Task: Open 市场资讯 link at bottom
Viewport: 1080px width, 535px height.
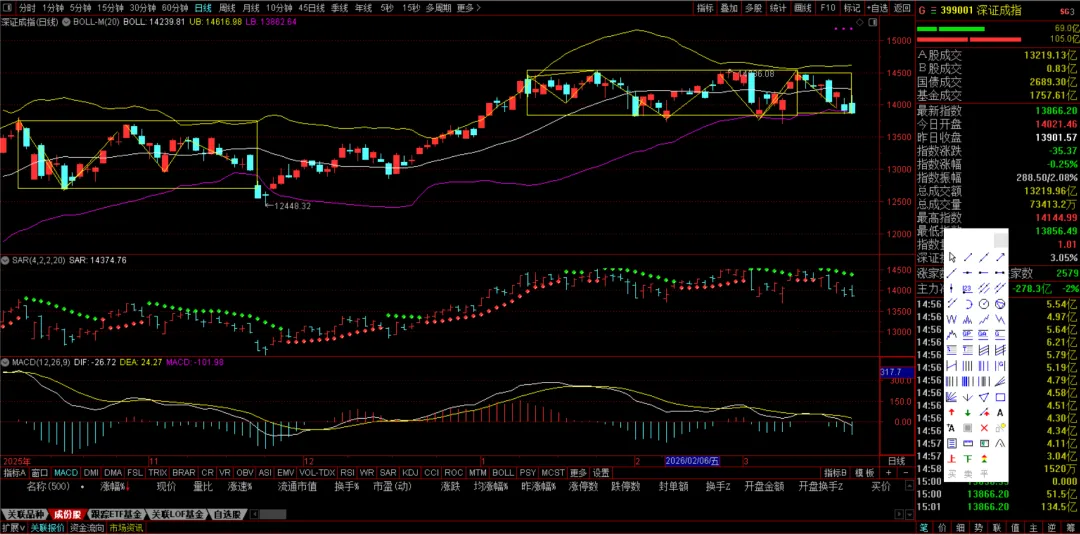Action: pos(126,528)
